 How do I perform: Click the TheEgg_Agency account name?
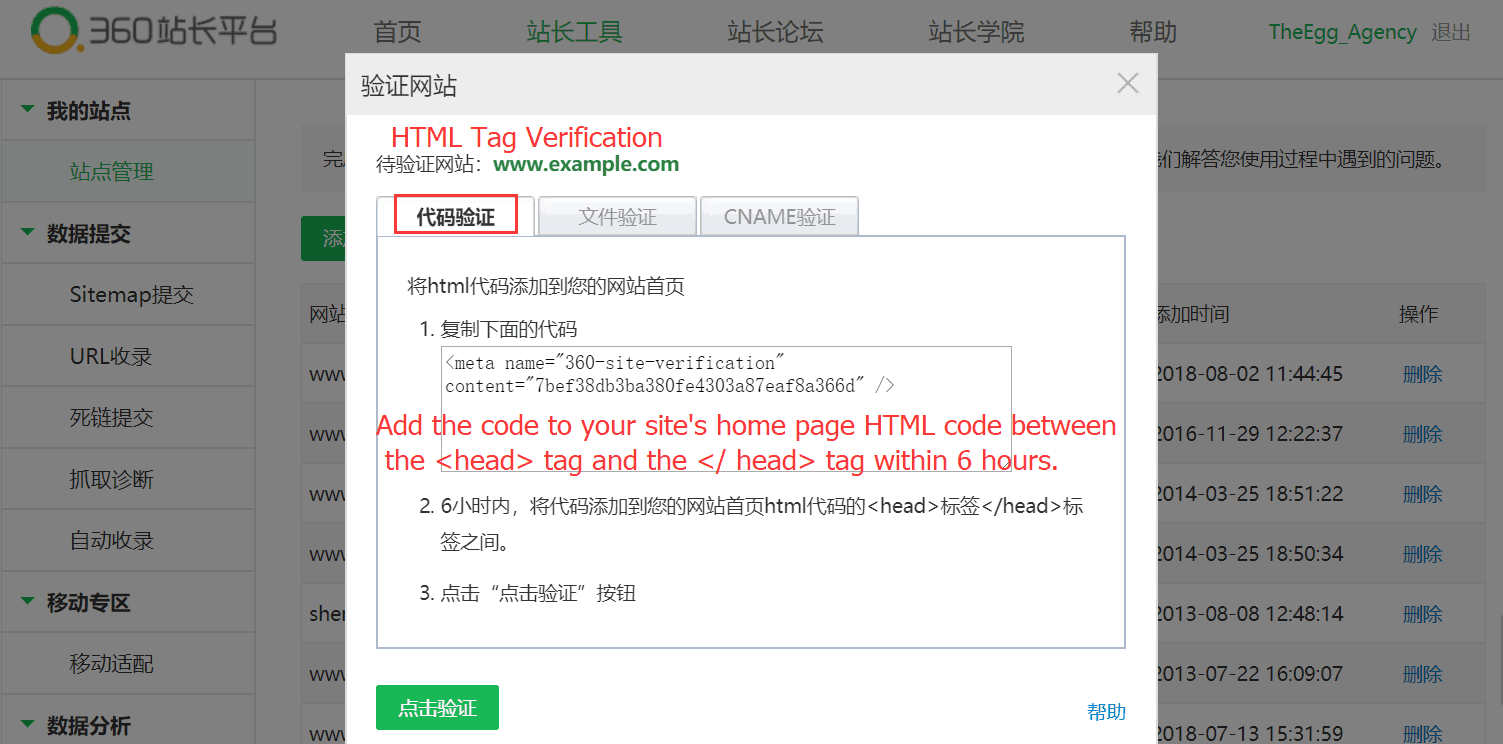tap(1343, 32)
